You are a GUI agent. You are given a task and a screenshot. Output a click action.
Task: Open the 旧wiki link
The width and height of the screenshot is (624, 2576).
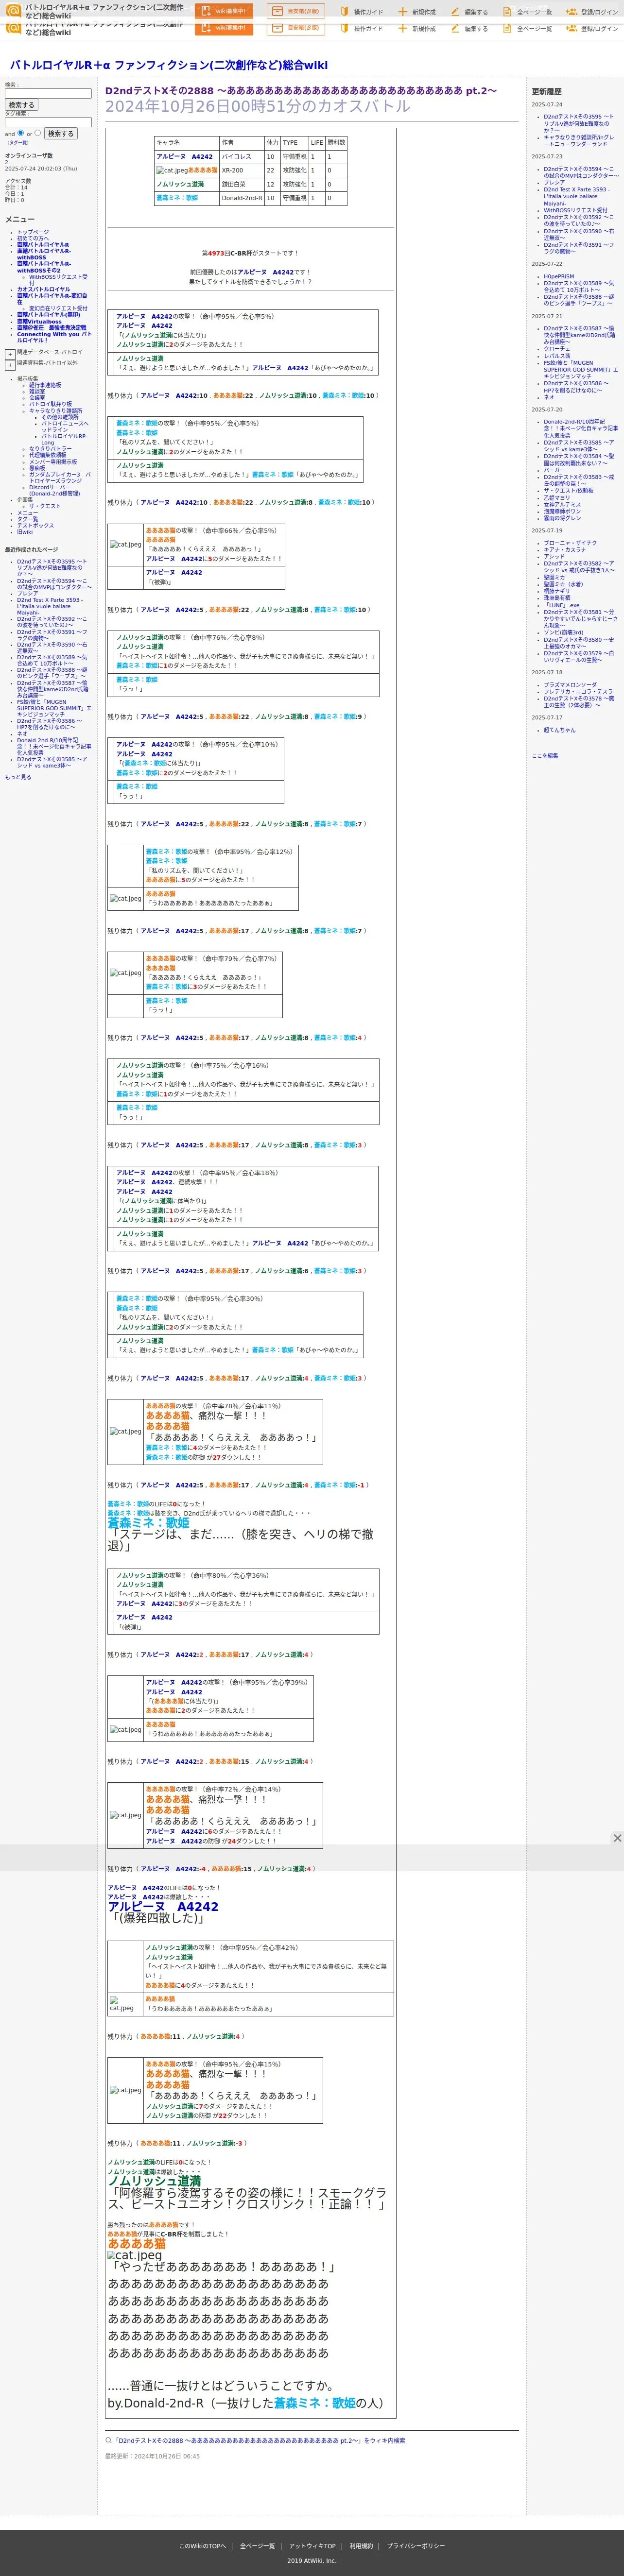point(25,532)
